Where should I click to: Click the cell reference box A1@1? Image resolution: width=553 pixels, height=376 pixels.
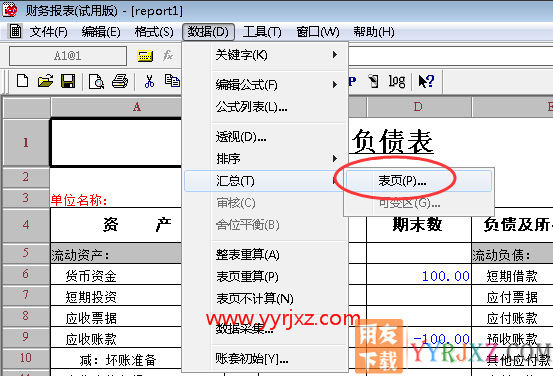[68, 56]
